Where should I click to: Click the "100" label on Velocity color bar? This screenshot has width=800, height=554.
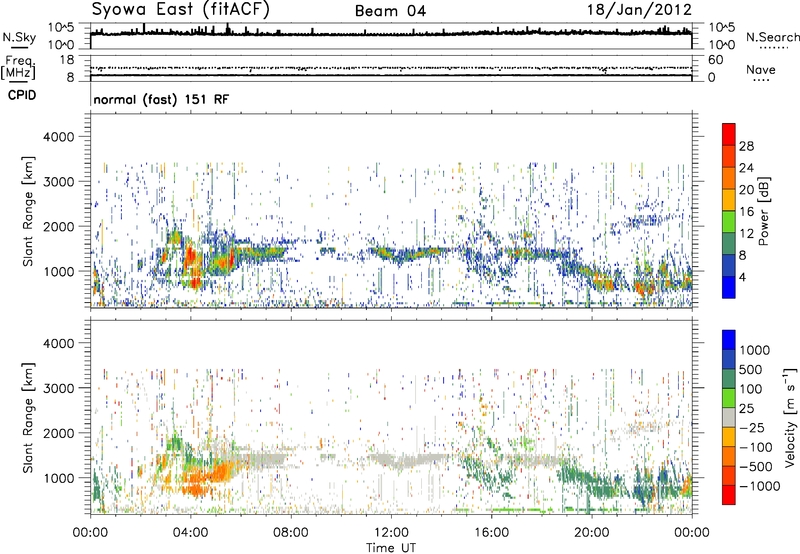coord(751,389)
